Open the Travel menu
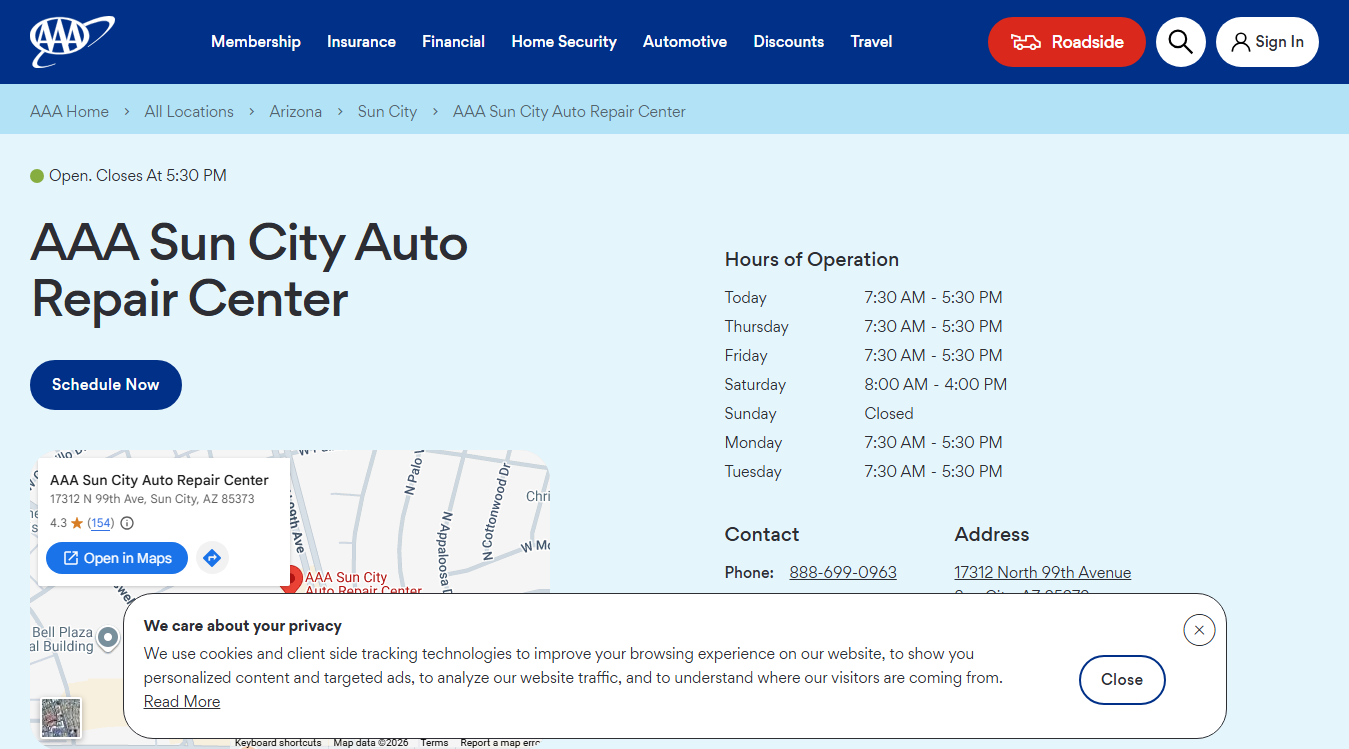 871,42
